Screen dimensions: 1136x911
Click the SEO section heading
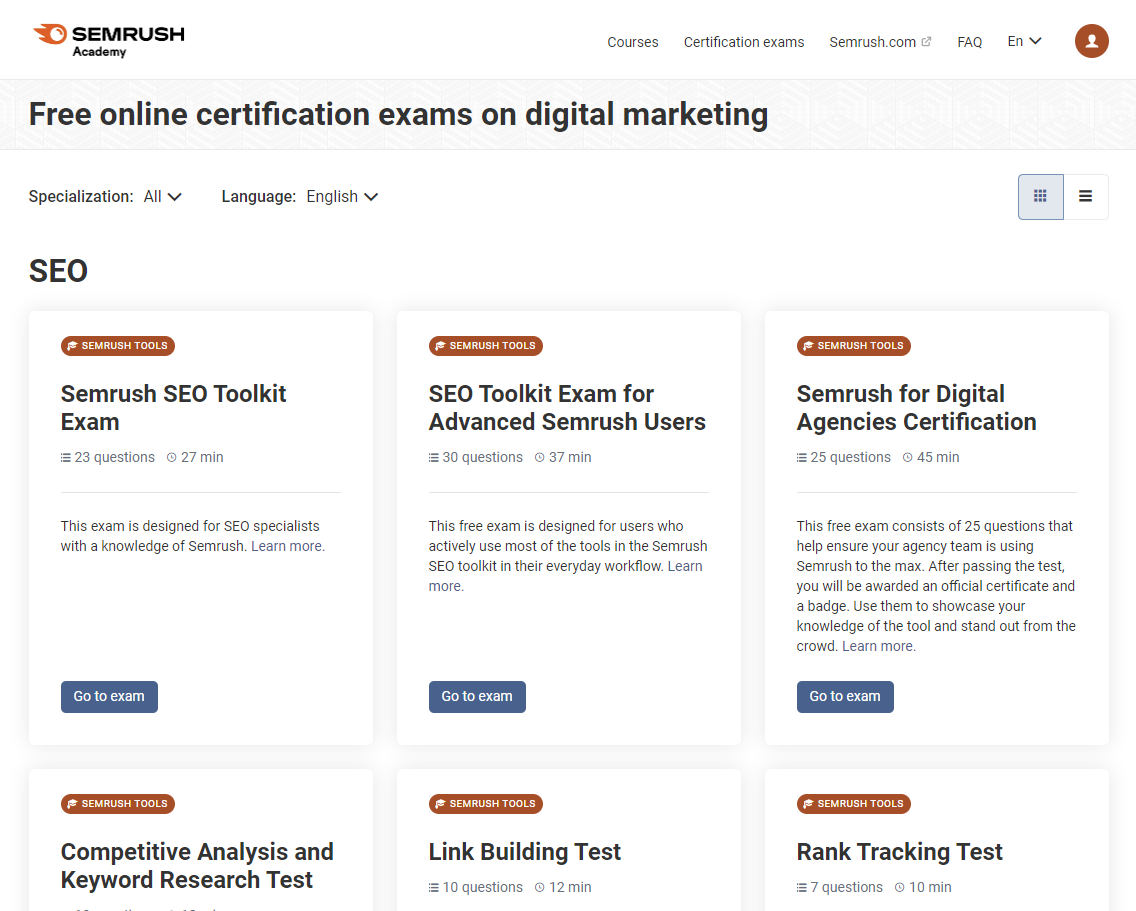(58, 271)
